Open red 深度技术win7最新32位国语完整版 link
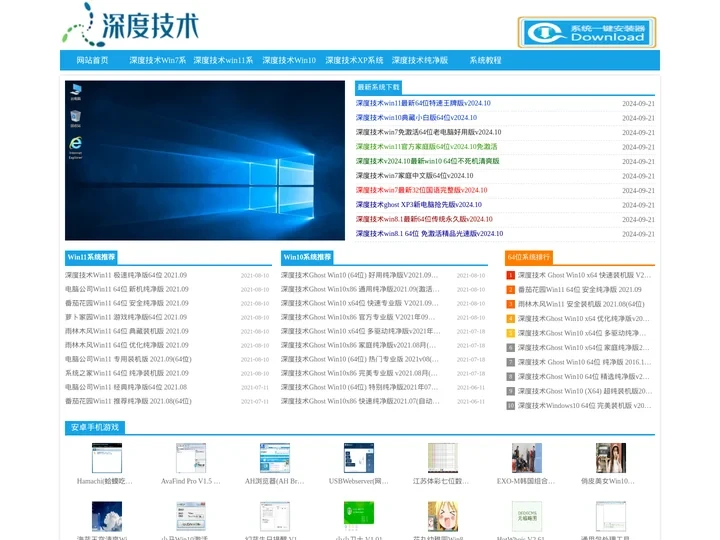This screenshot has width=720, height=540. 421,190
